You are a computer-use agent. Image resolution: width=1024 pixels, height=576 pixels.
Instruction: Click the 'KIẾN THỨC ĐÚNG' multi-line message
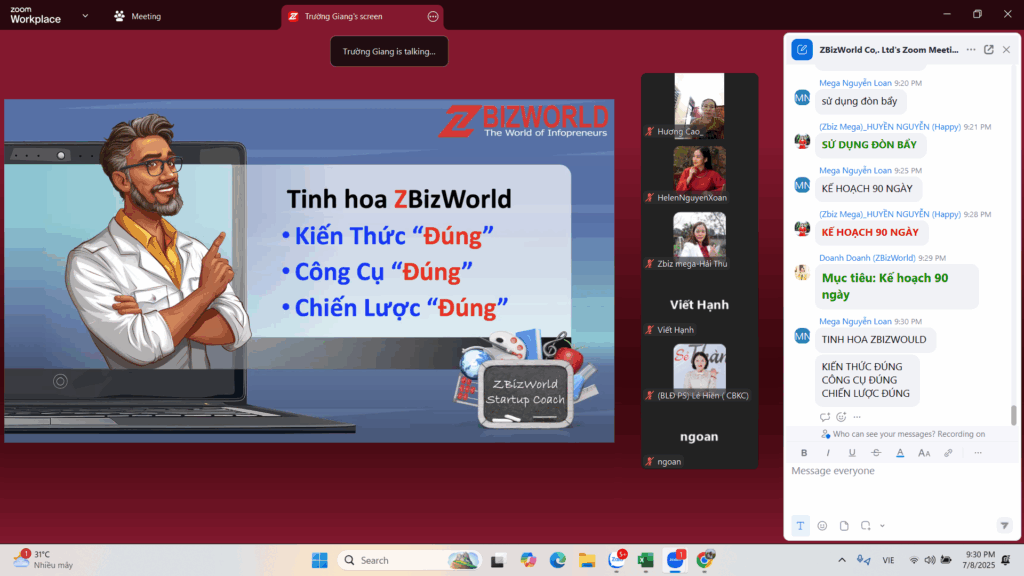click(866, 380)
